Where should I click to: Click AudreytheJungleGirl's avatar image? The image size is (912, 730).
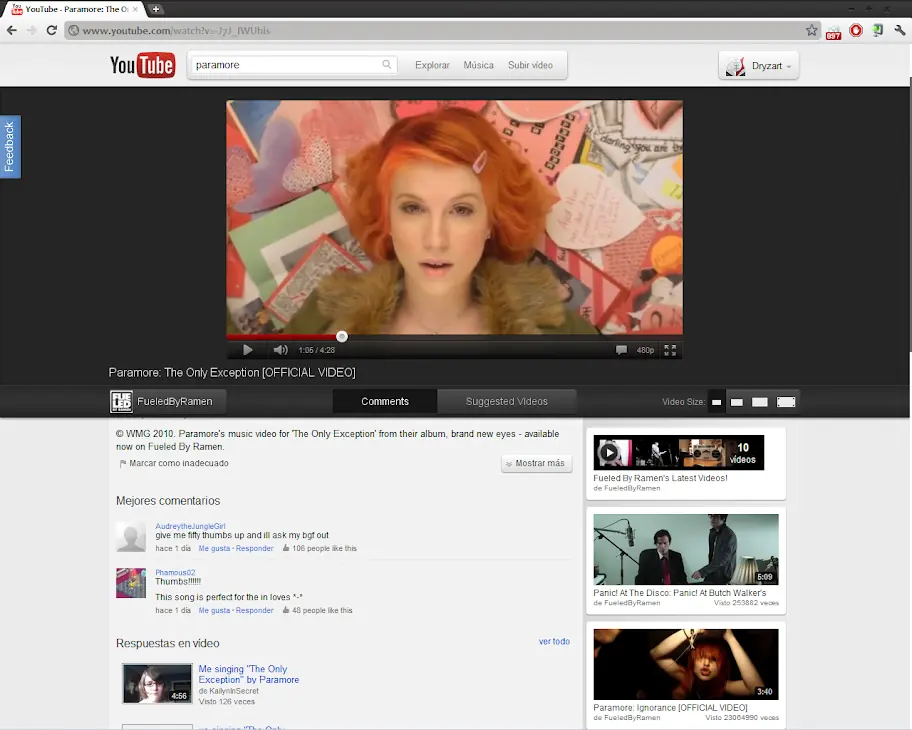(x=131, y=536)
